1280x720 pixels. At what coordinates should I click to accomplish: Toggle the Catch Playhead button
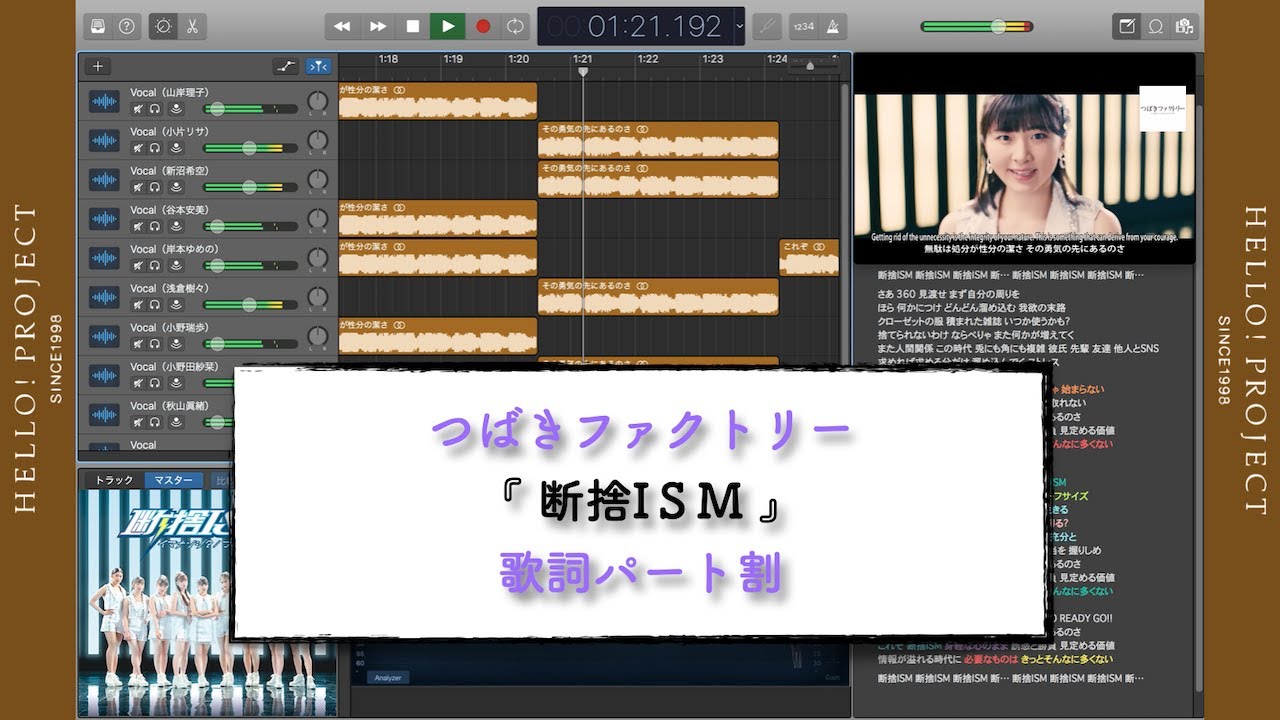(x=319, y=67)
